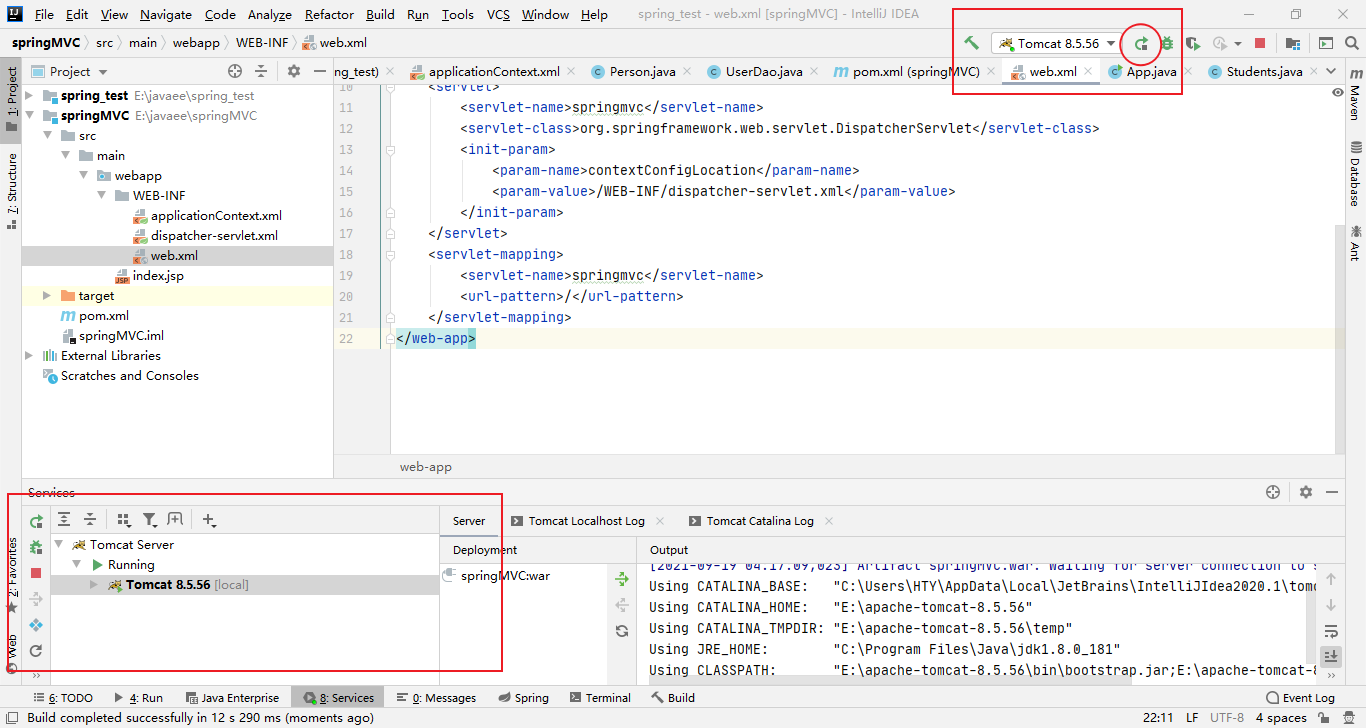Click UTF-8 encoding in status bar

coord(1226,717)
